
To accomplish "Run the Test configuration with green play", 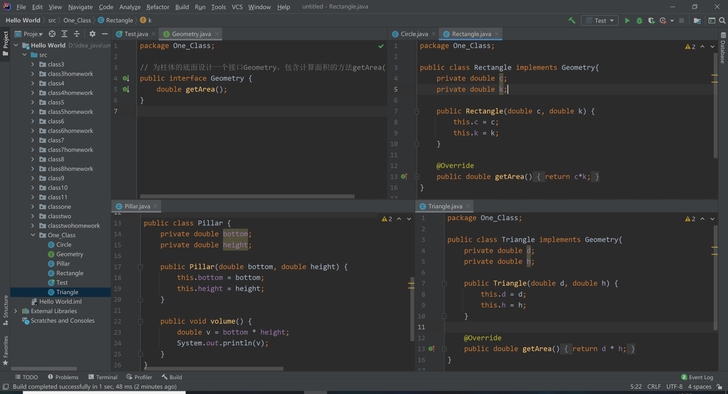I will click(627, 20).
